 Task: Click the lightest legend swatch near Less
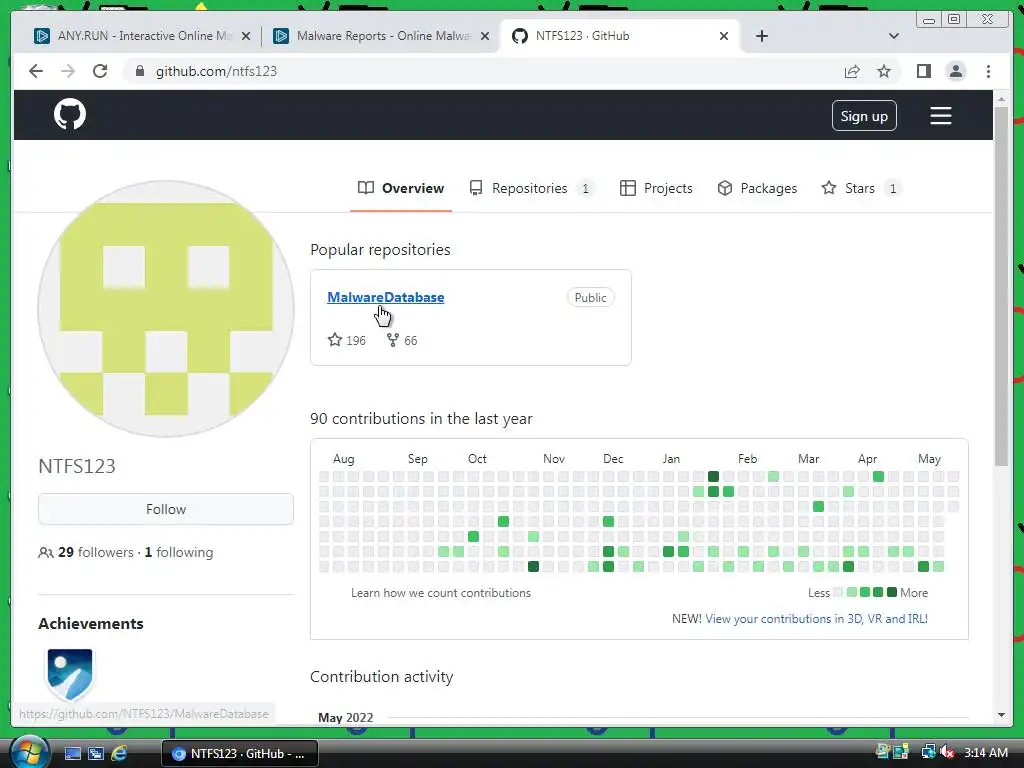[838, 592]
